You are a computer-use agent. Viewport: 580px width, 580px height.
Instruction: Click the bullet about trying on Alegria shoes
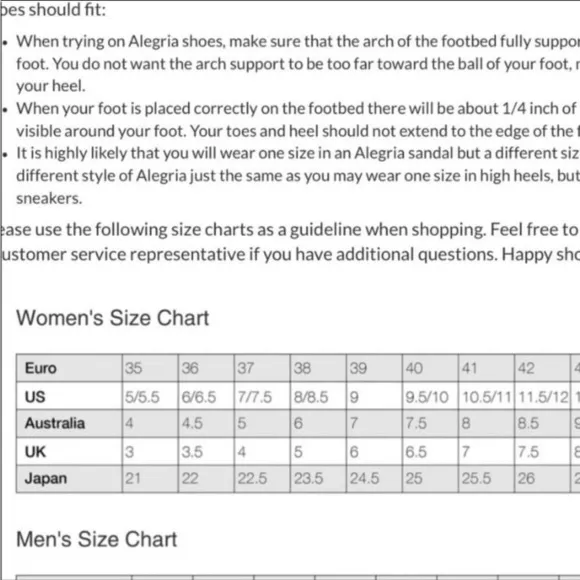[x=298, y=64]
